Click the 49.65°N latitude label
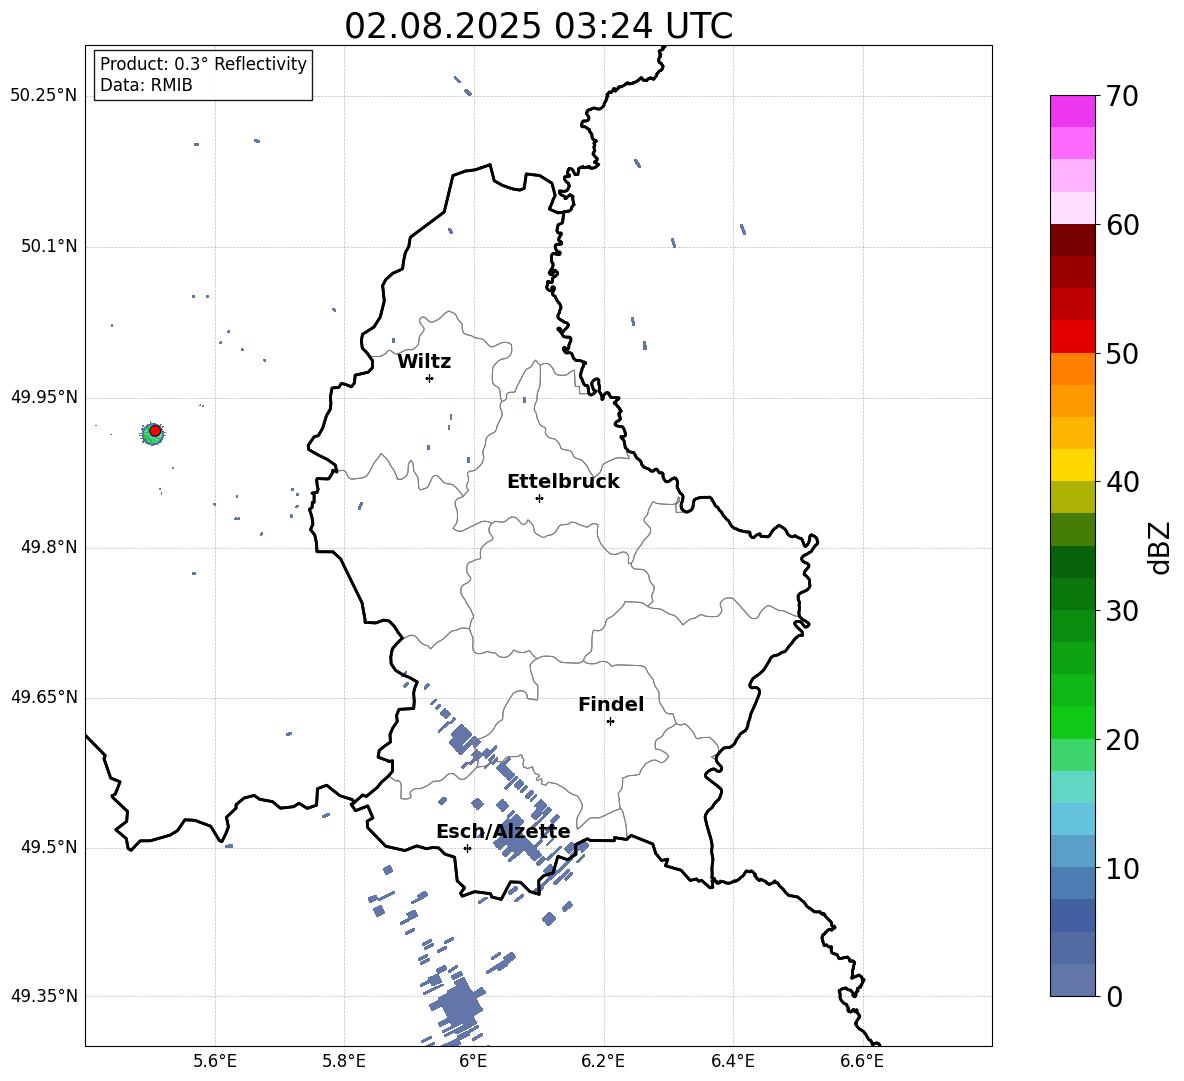 pos(44,697)
